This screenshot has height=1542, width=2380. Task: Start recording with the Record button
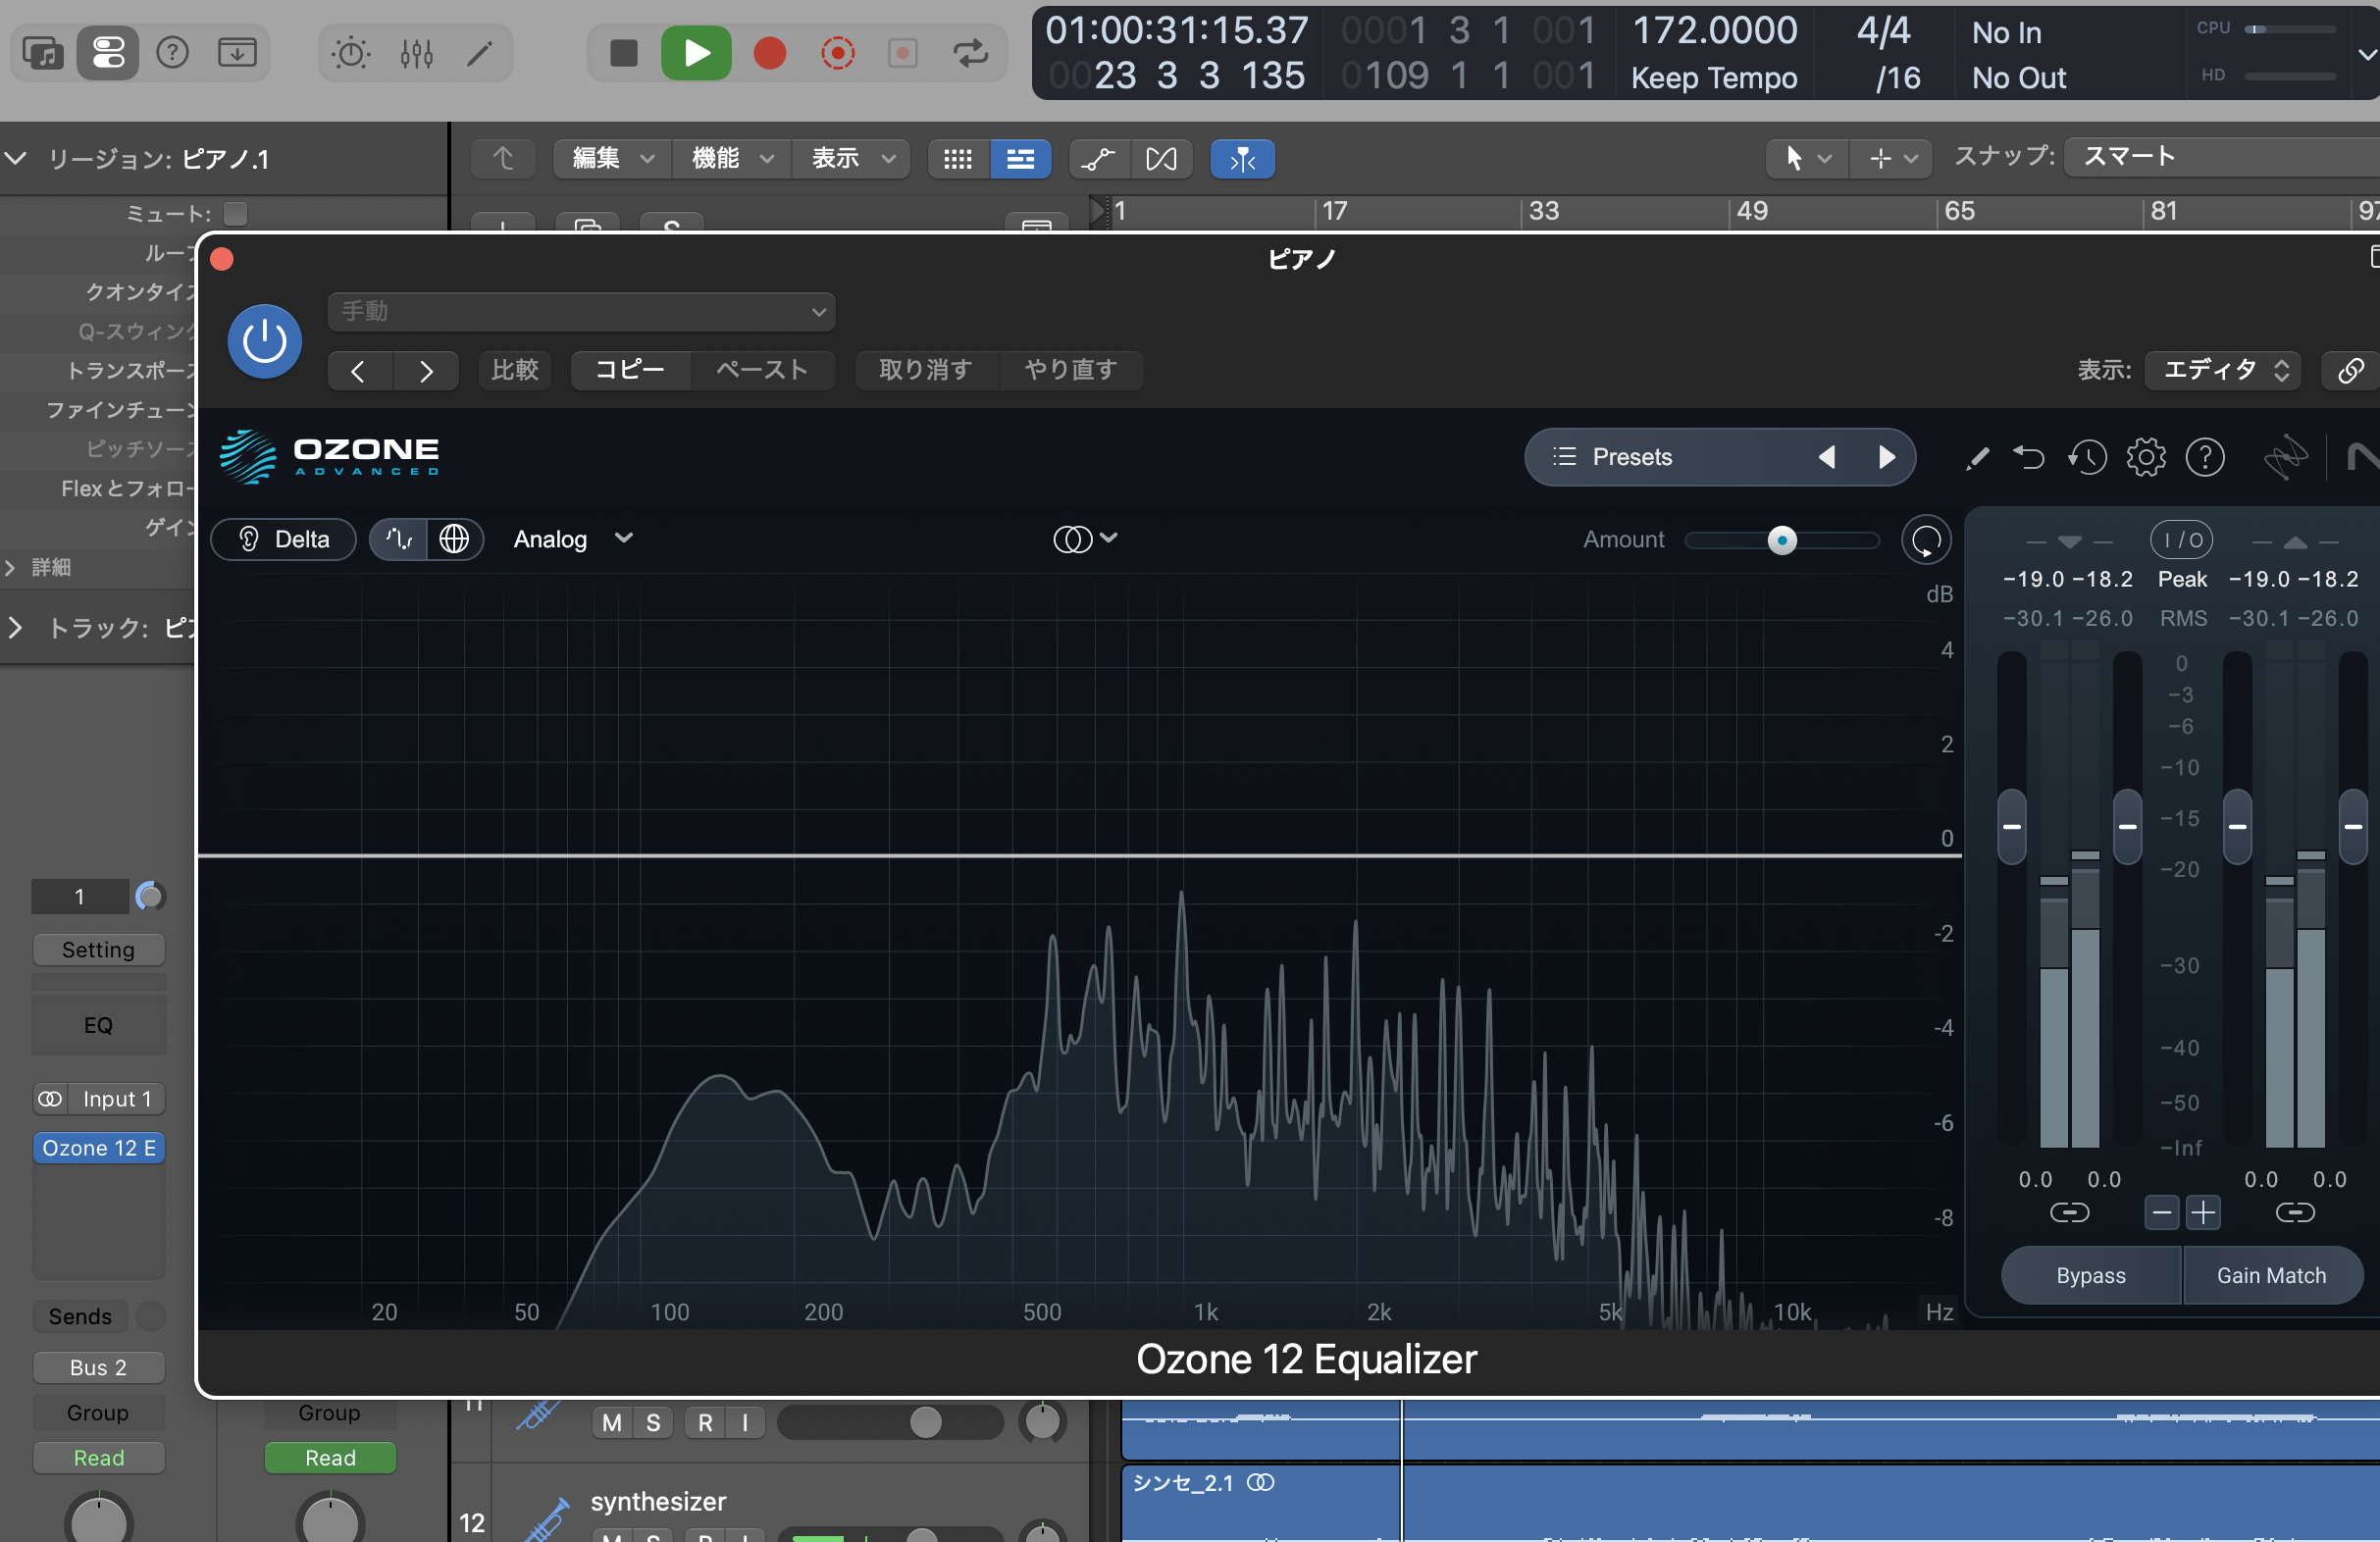(769, 52)
